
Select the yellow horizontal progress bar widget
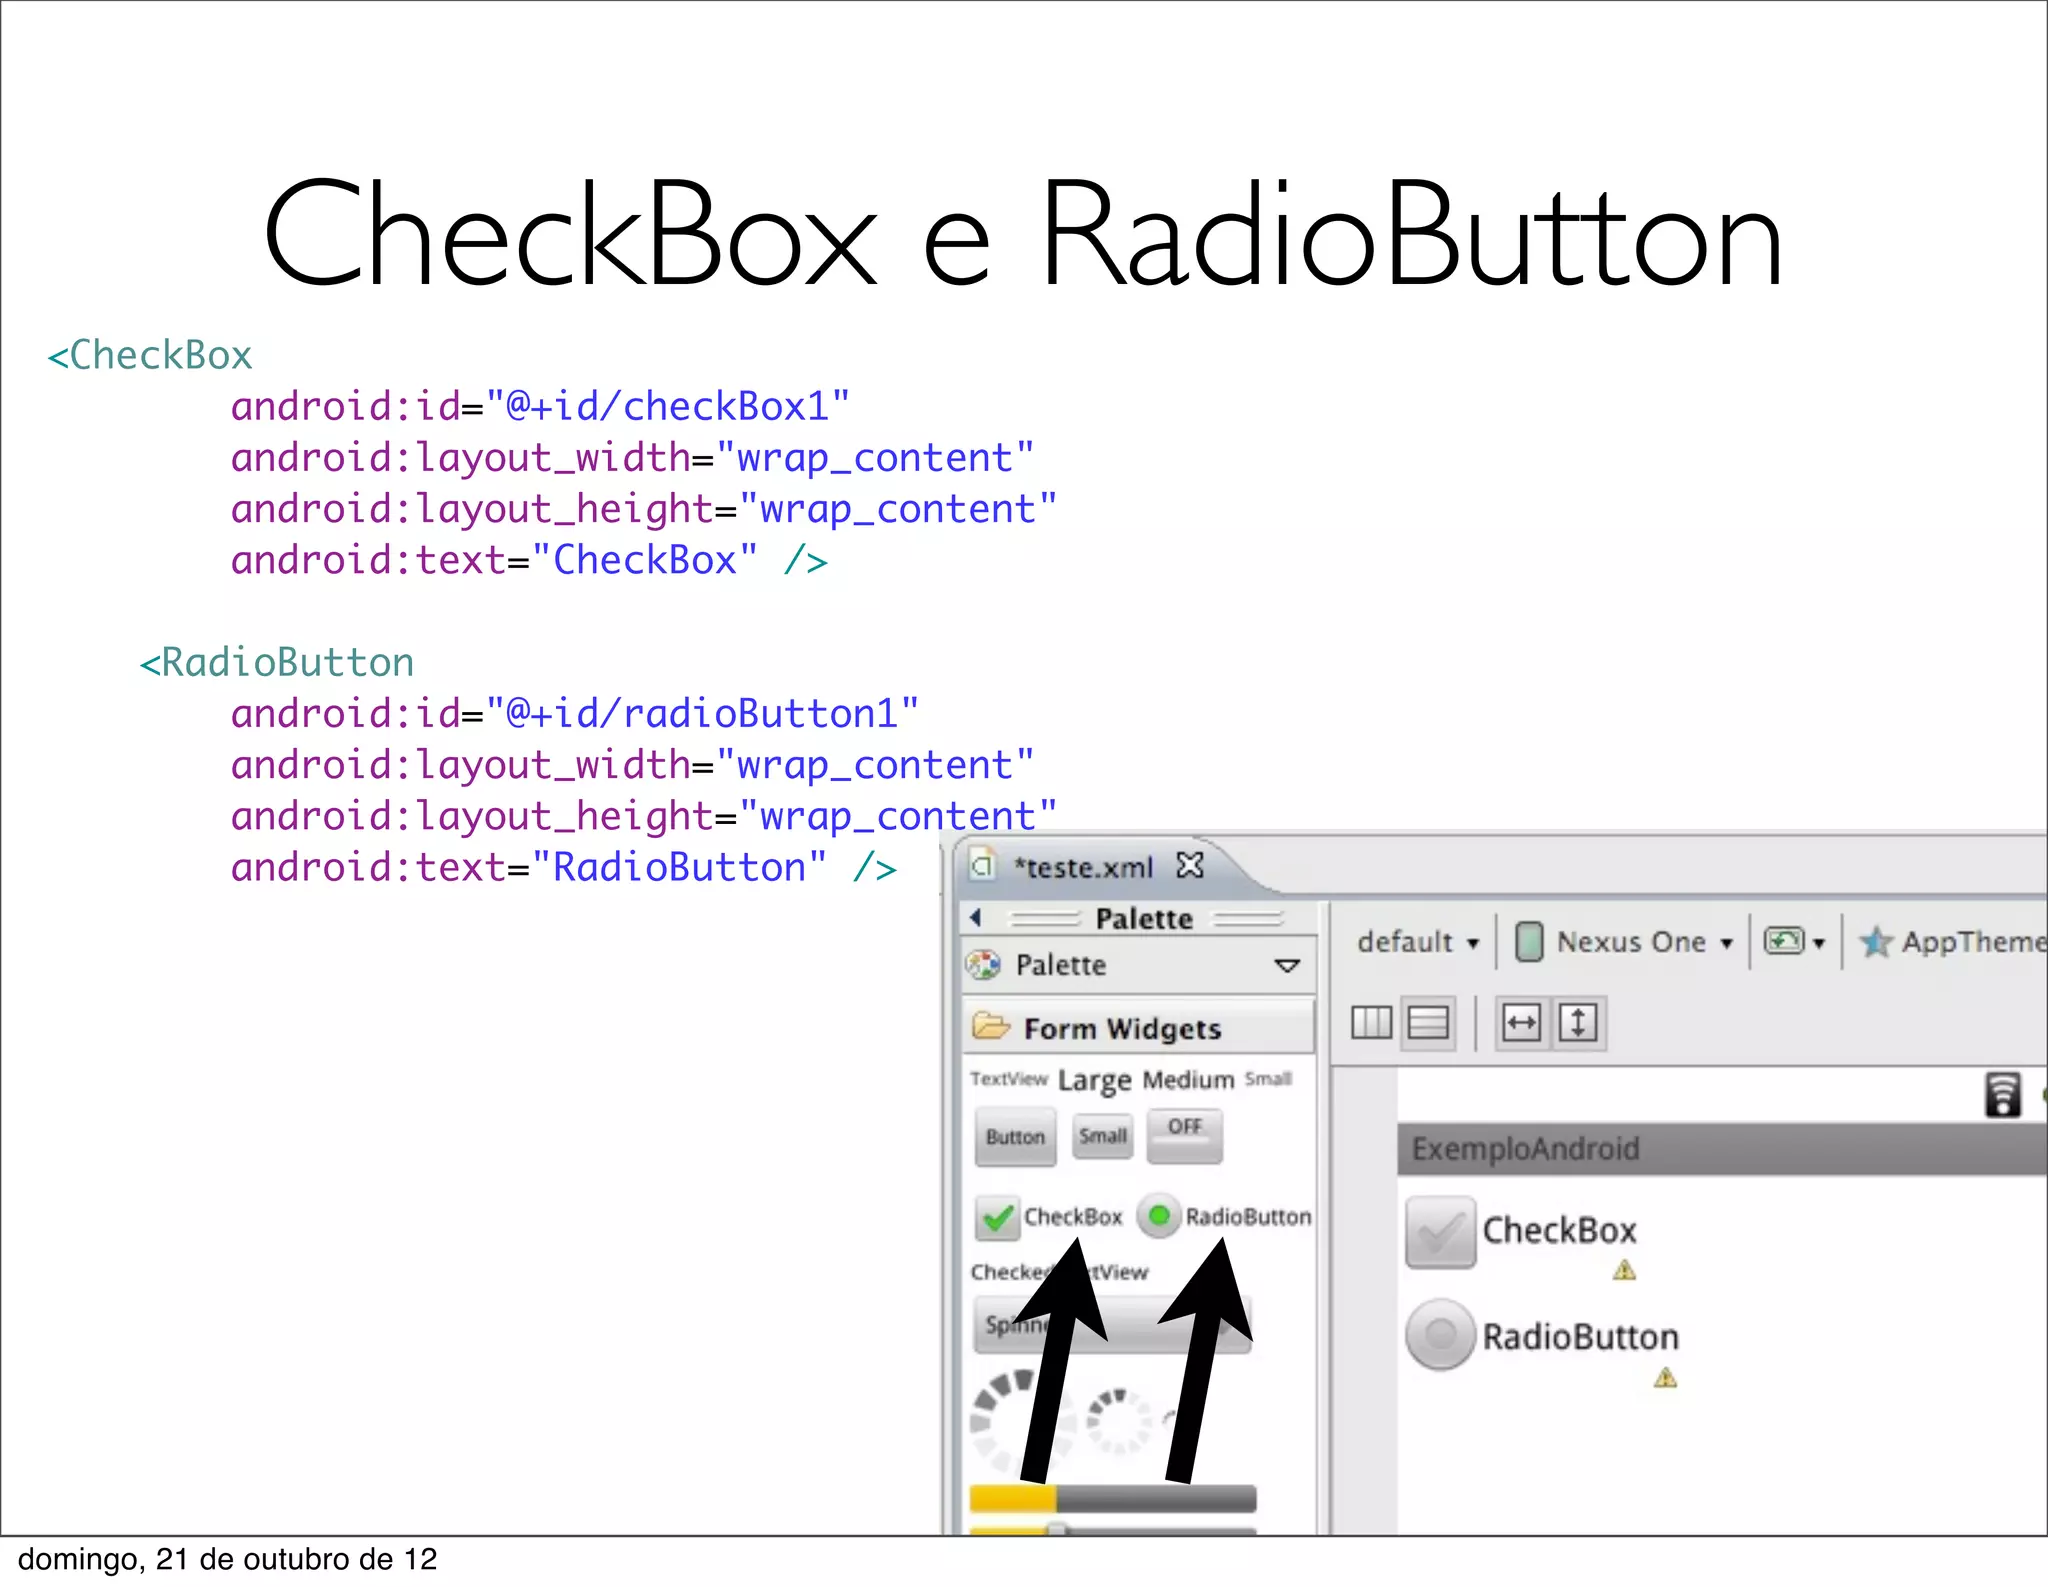[x=1113, y=1498]
